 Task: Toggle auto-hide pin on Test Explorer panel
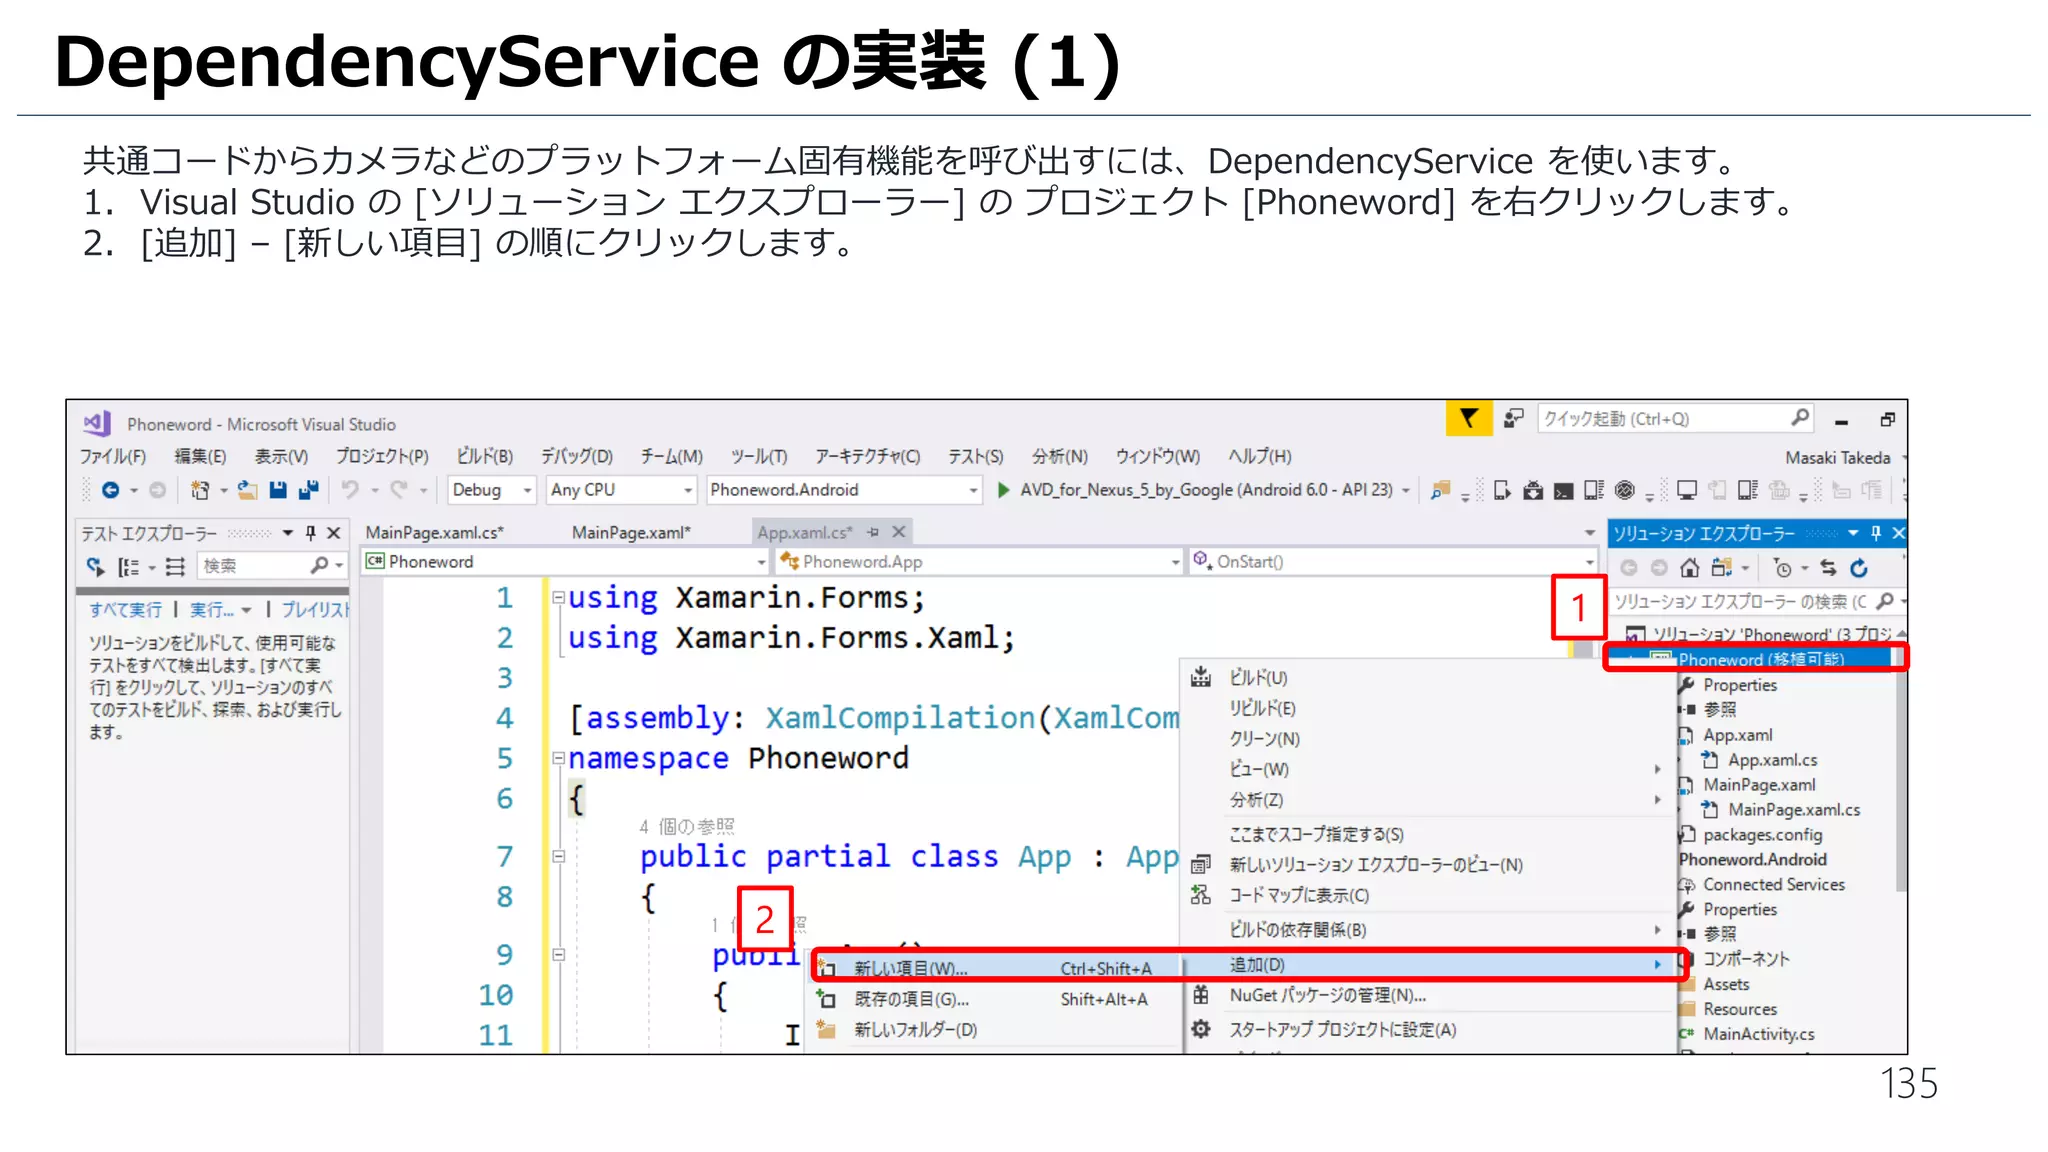310,533
